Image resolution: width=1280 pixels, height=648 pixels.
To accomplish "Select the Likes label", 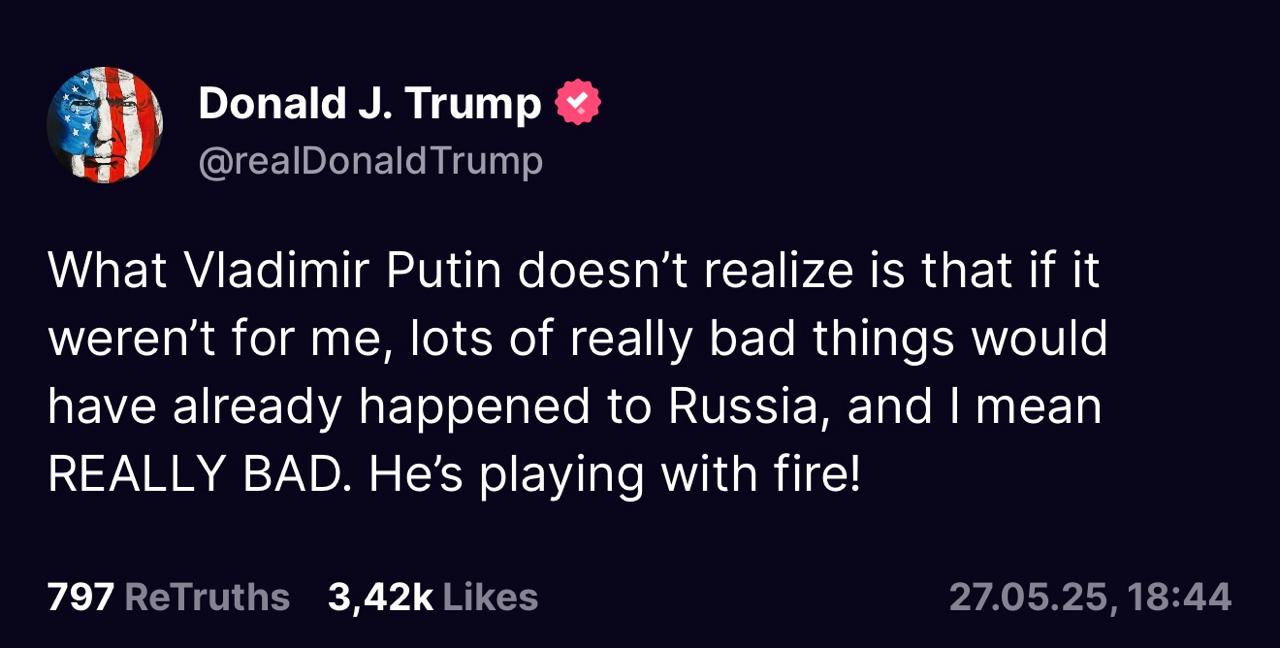I will click(x=490, y=597).
